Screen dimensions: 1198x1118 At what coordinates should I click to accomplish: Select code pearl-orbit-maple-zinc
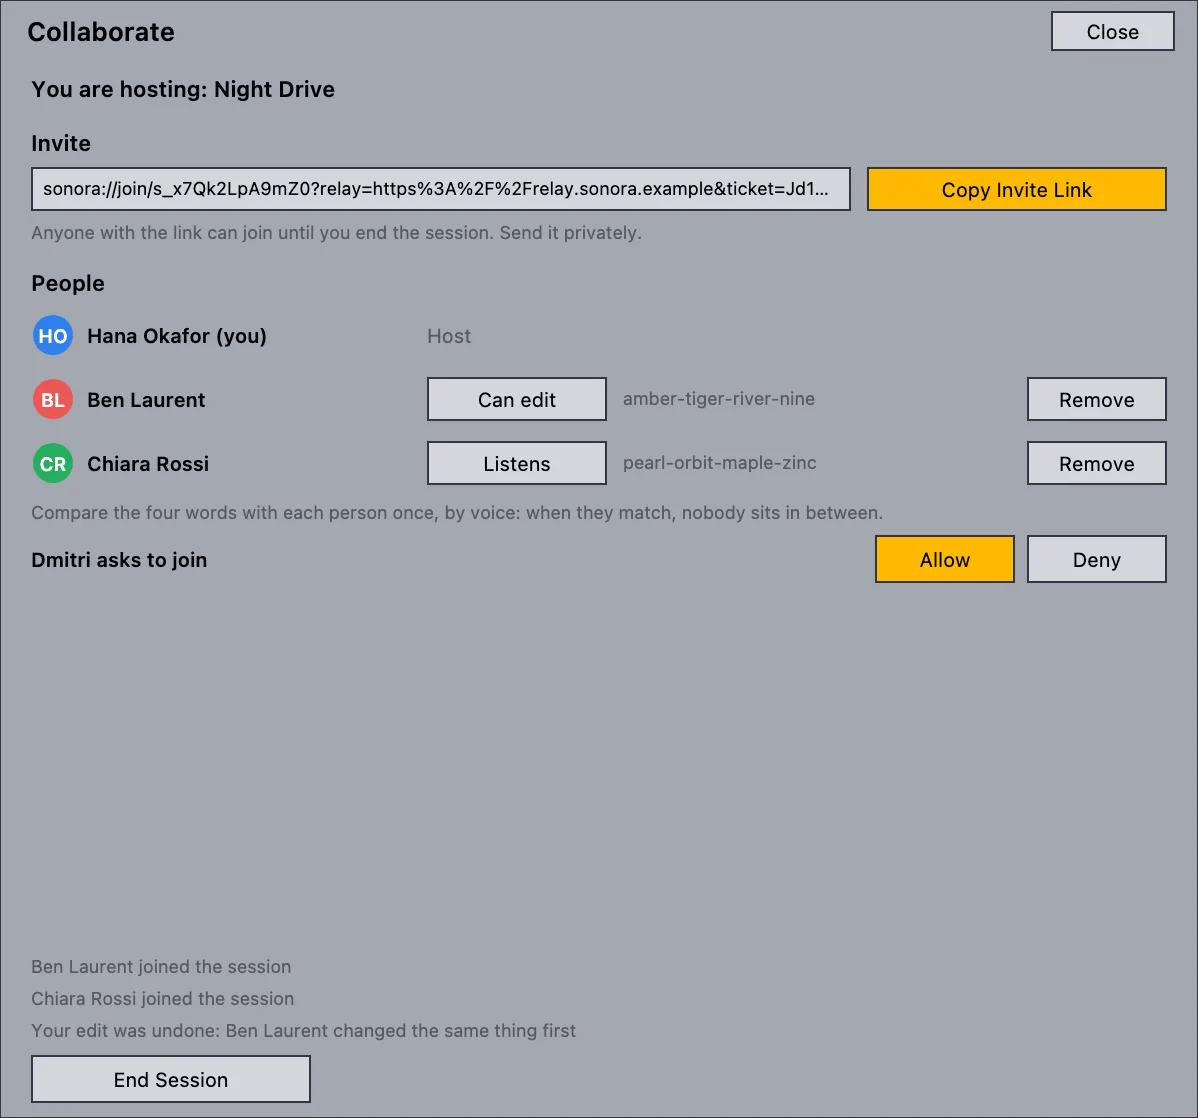click(x=720, y=463)
